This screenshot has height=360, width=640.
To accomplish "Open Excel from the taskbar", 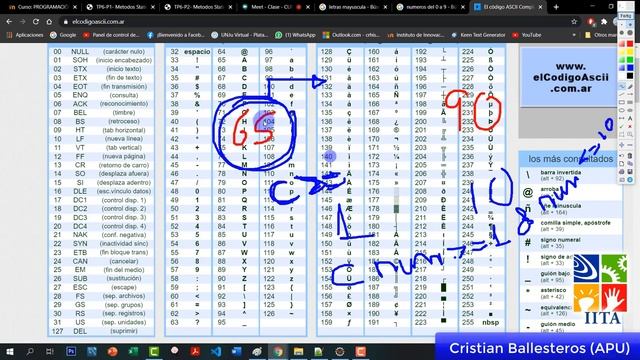I will point(133,351).
